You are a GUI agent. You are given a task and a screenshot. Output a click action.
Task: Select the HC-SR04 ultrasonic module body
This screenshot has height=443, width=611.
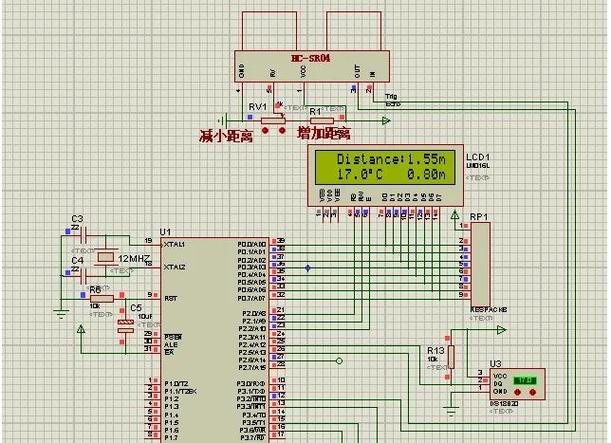312,66
